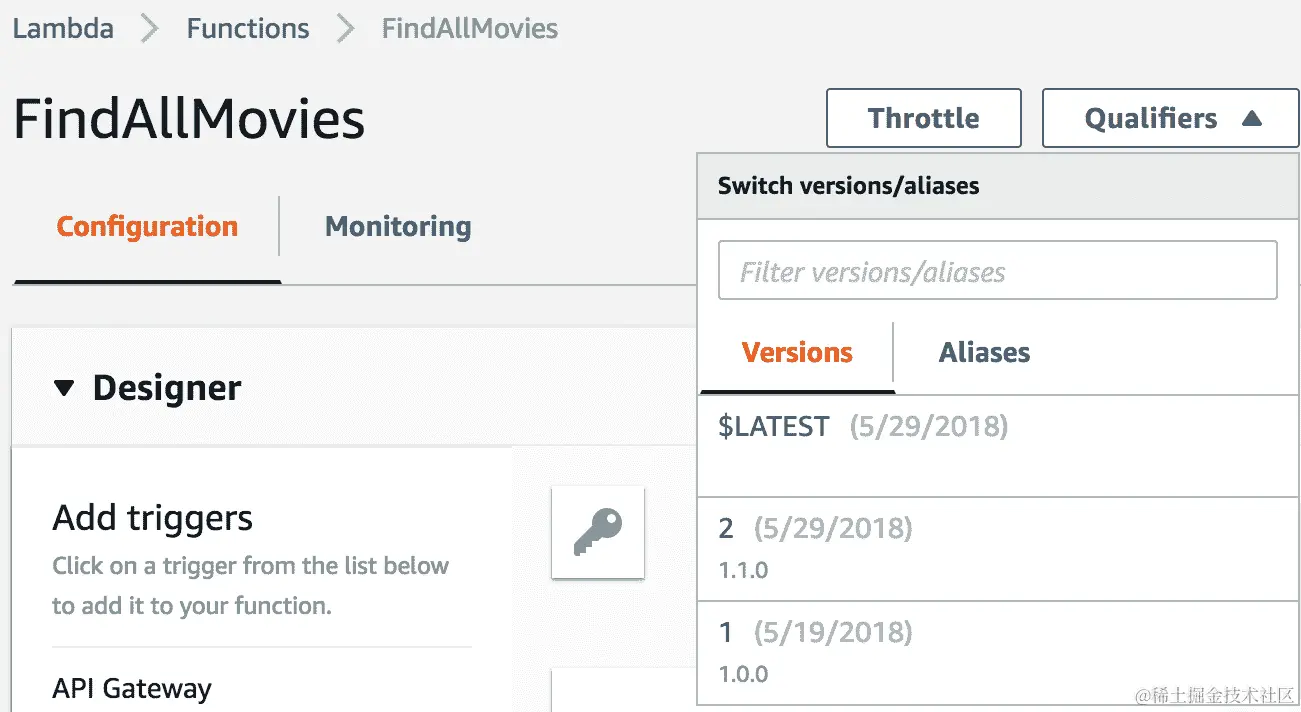The image size is (1301, 712).
Task: Open the Functions breadcrumb link
Action: click(x=248, y=28)
